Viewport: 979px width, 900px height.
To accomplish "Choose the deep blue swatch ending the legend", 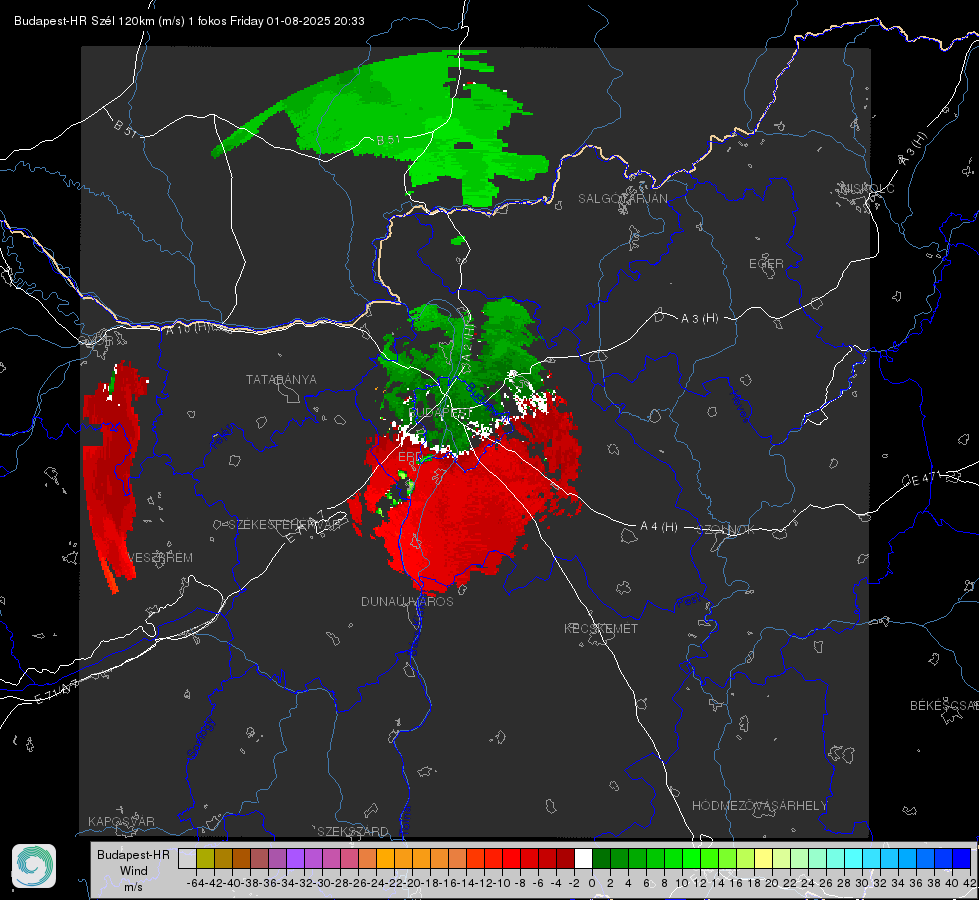I will 962,858.
